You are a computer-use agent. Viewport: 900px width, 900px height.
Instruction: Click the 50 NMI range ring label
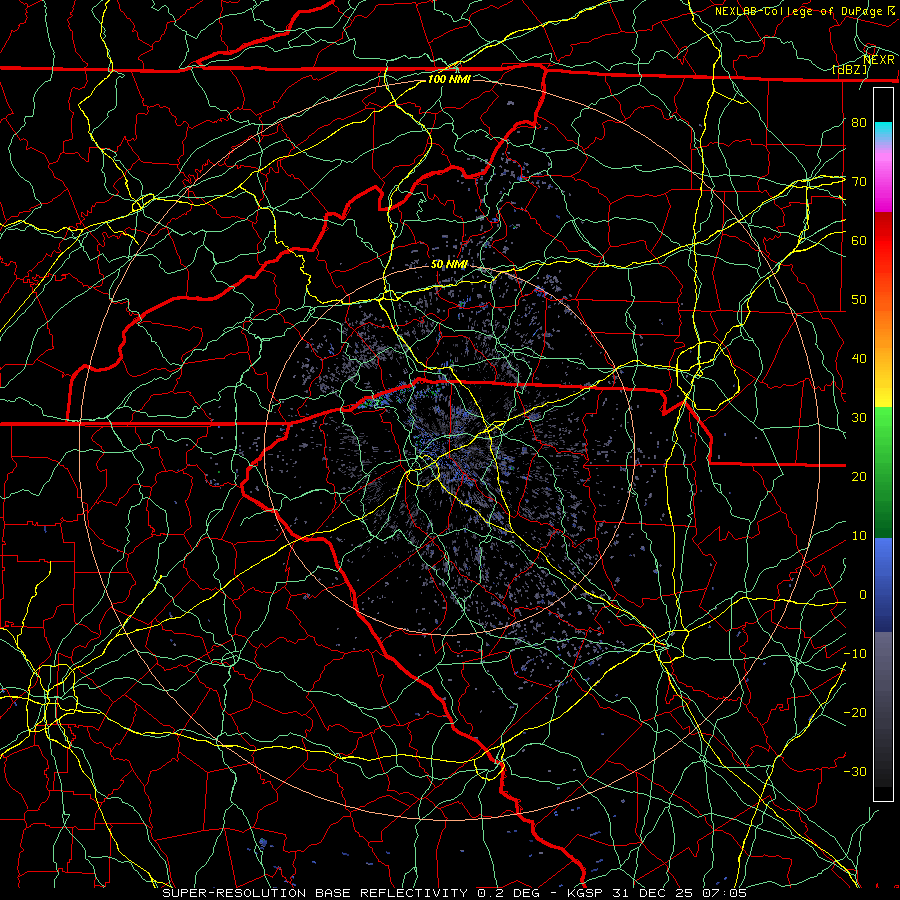(x=449, y=264)
